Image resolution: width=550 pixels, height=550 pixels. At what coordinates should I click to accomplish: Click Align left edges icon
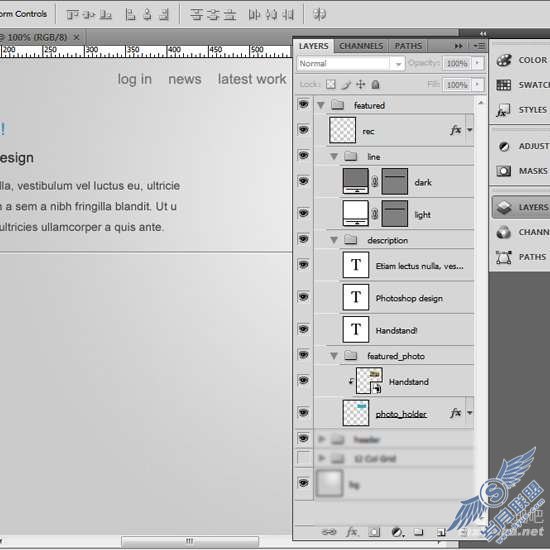click(130, 14)
